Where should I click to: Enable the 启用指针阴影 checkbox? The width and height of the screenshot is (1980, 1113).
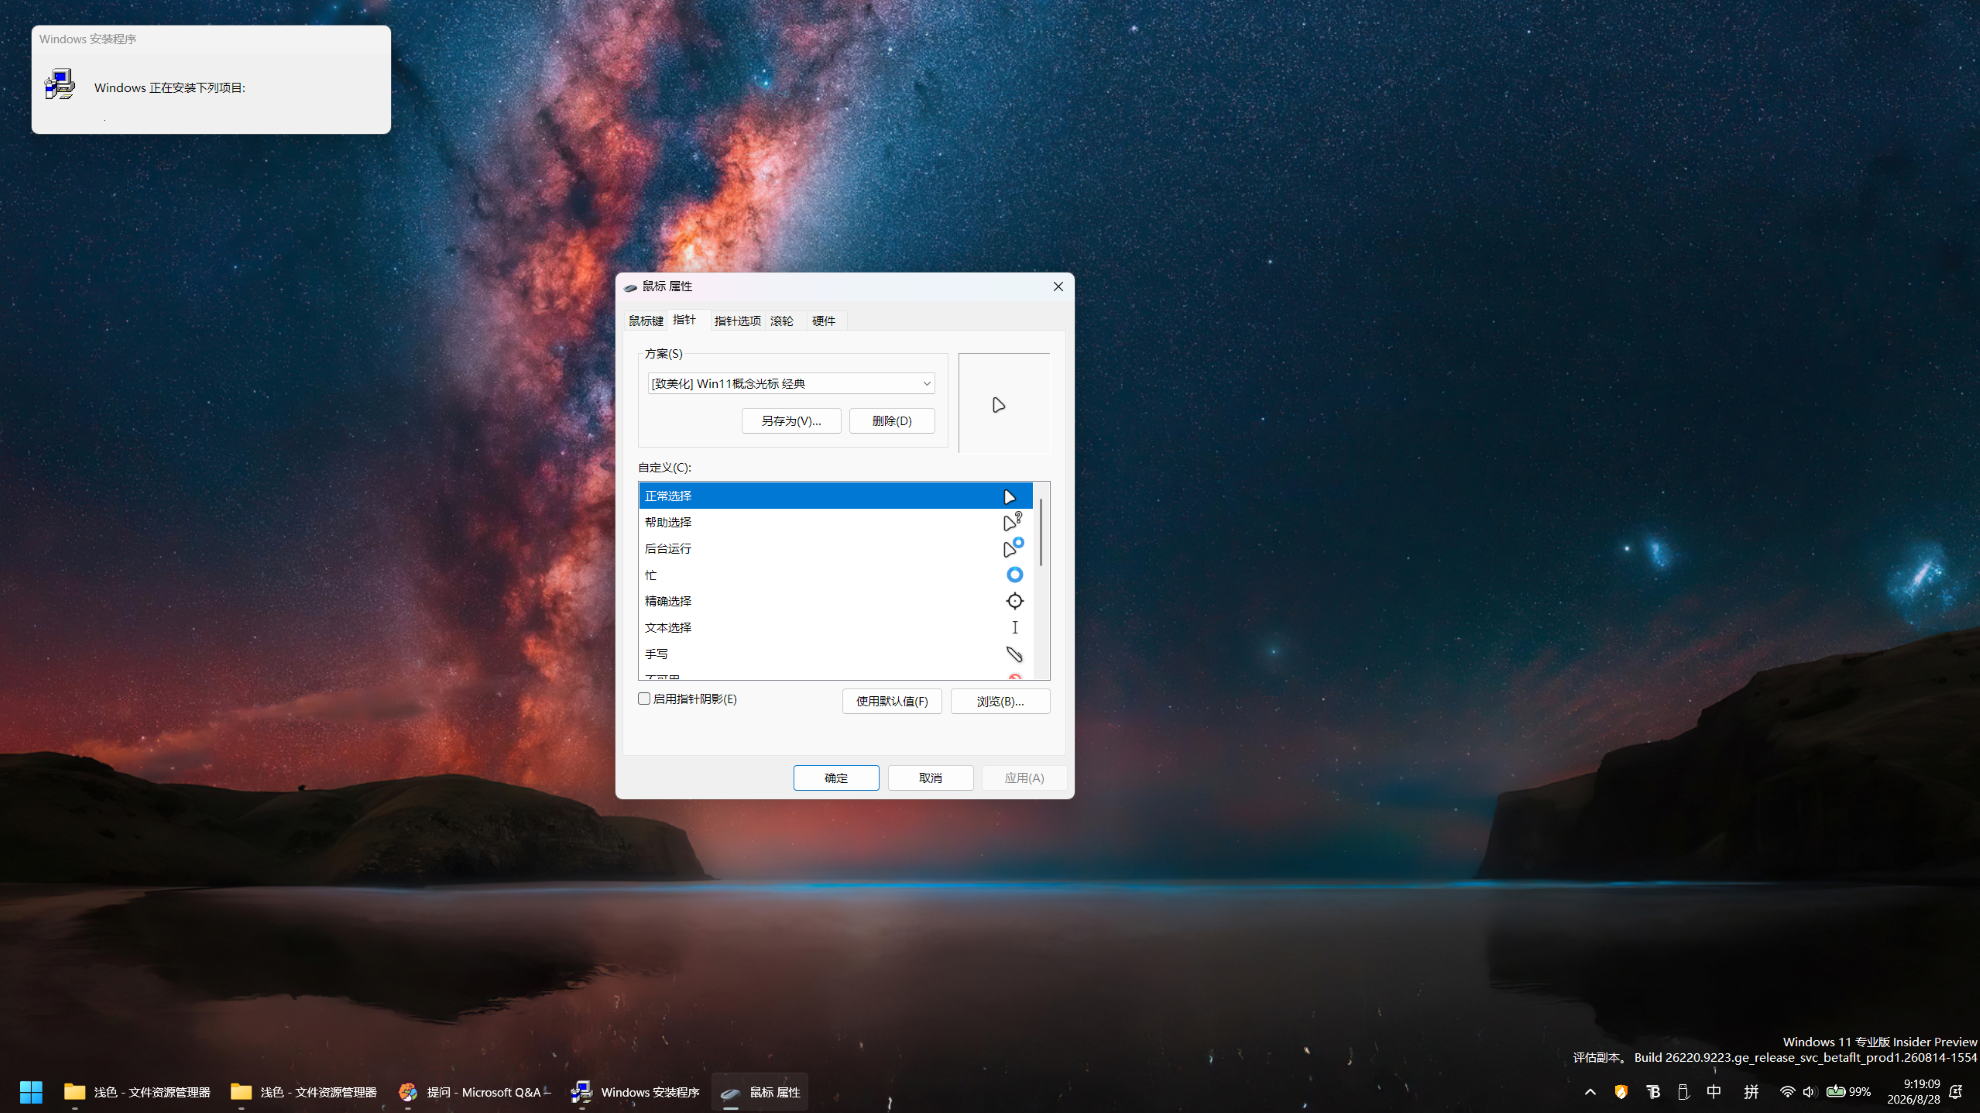click(644, 699)
